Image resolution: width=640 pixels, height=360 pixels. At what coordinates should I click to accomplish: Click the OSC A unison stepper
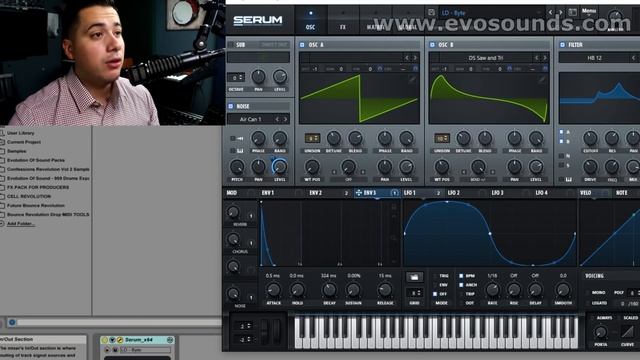tap(312, 138)
